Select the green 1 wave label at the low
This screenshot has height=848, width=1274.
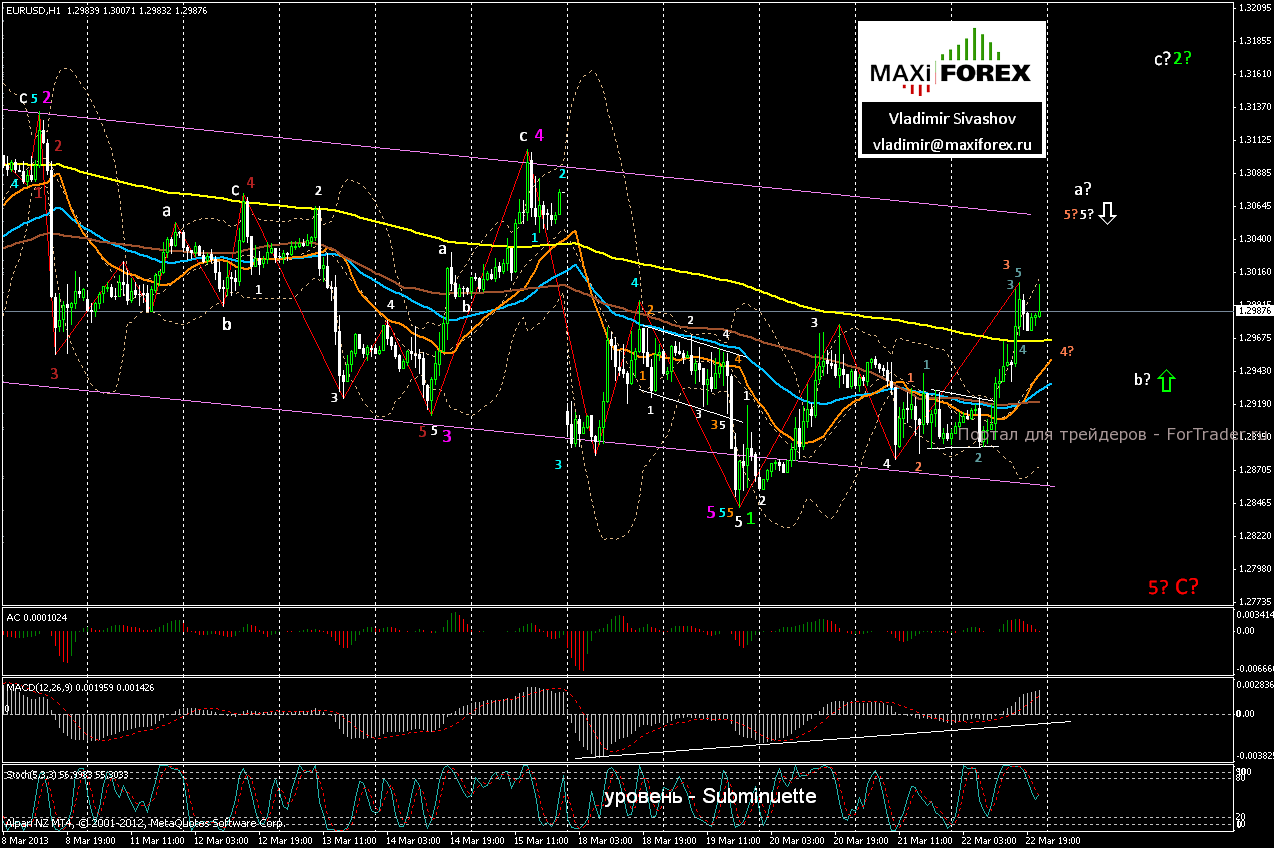point(750,518)
